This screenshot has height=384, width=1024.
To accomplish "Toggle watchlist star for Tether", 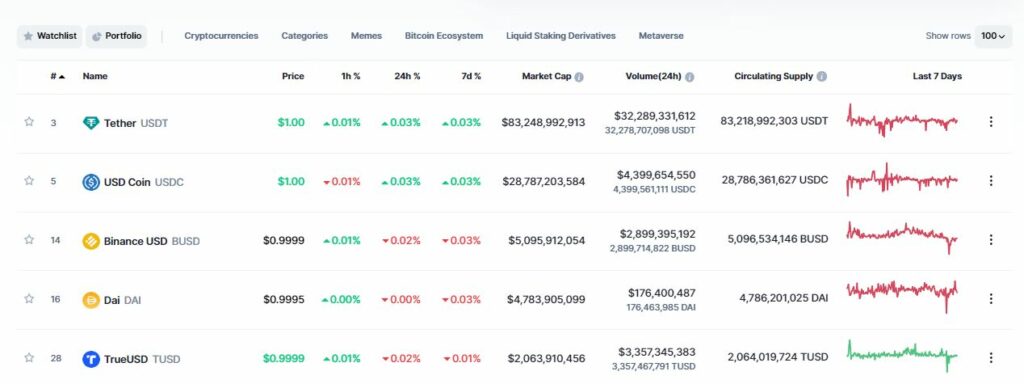I will tap(29, 121).
